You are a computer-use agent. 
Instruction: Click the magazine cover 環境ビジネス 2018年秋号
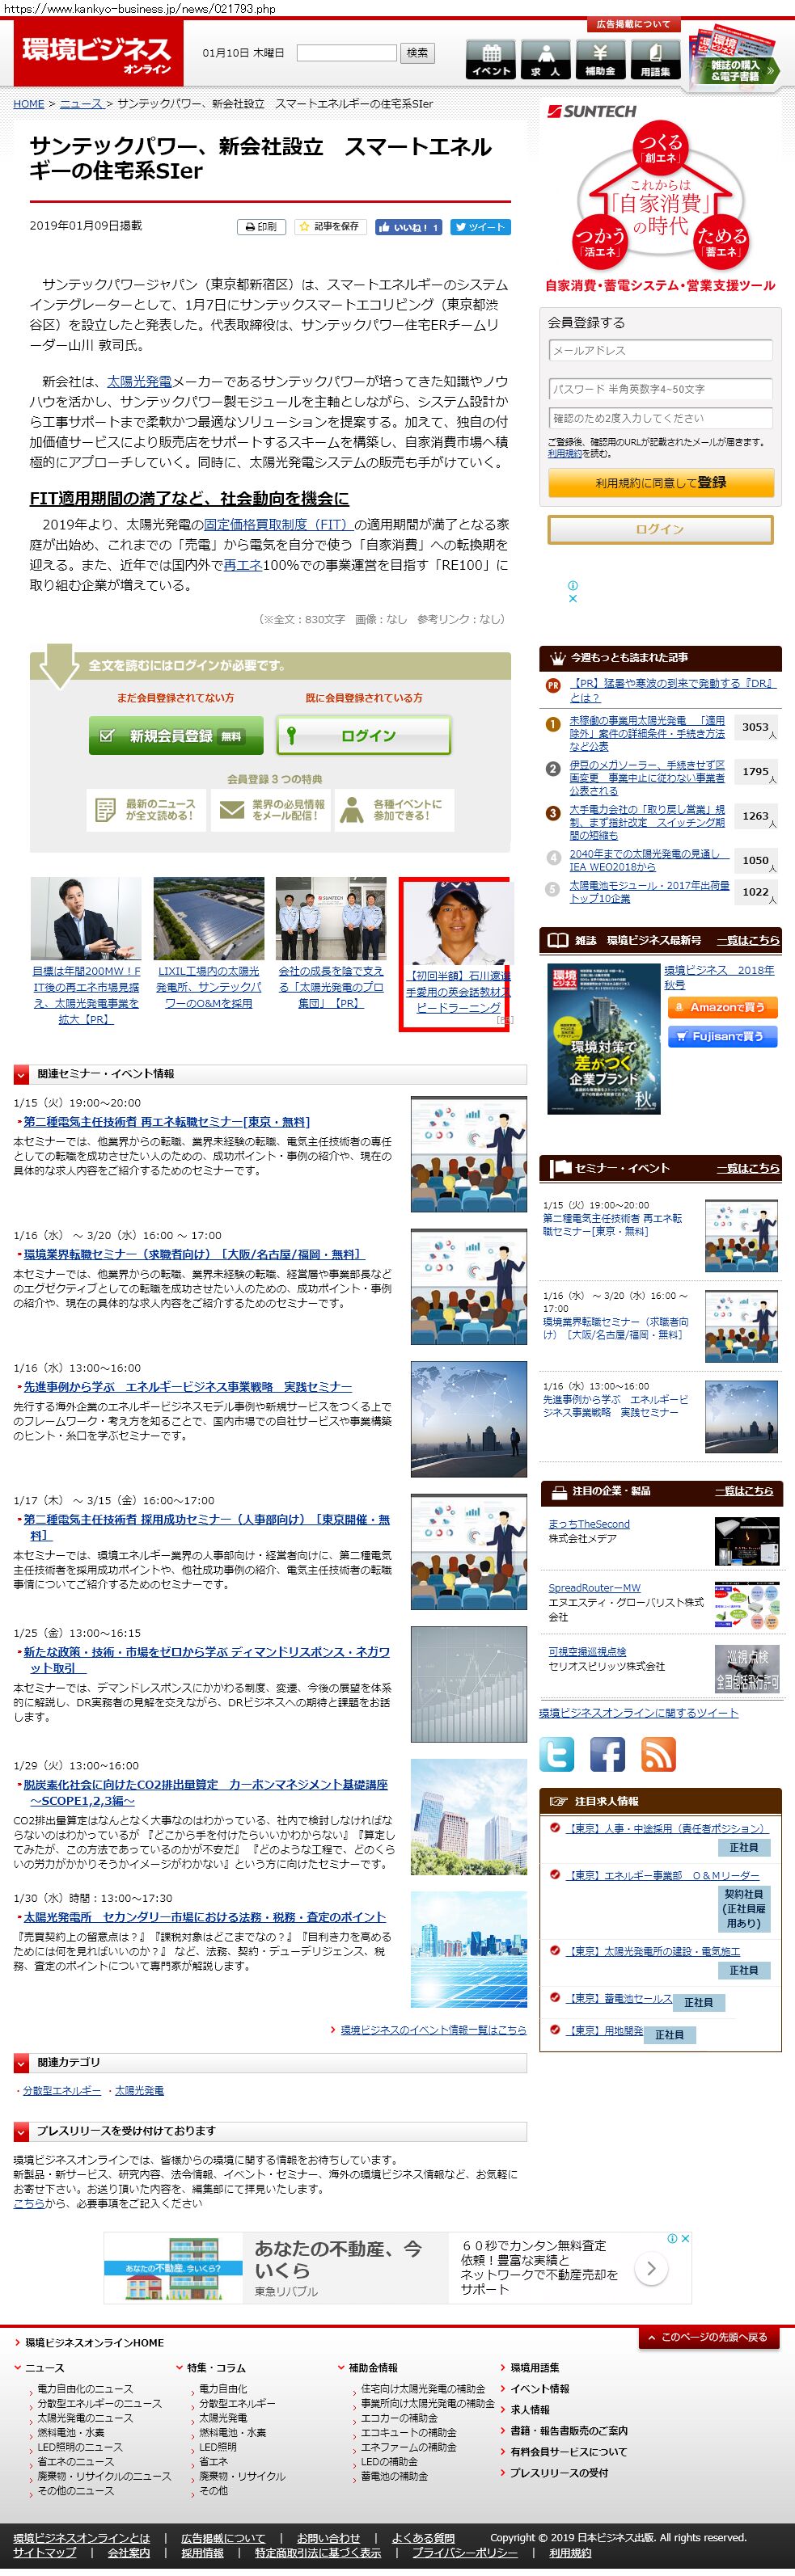[x=604, y=1038]
